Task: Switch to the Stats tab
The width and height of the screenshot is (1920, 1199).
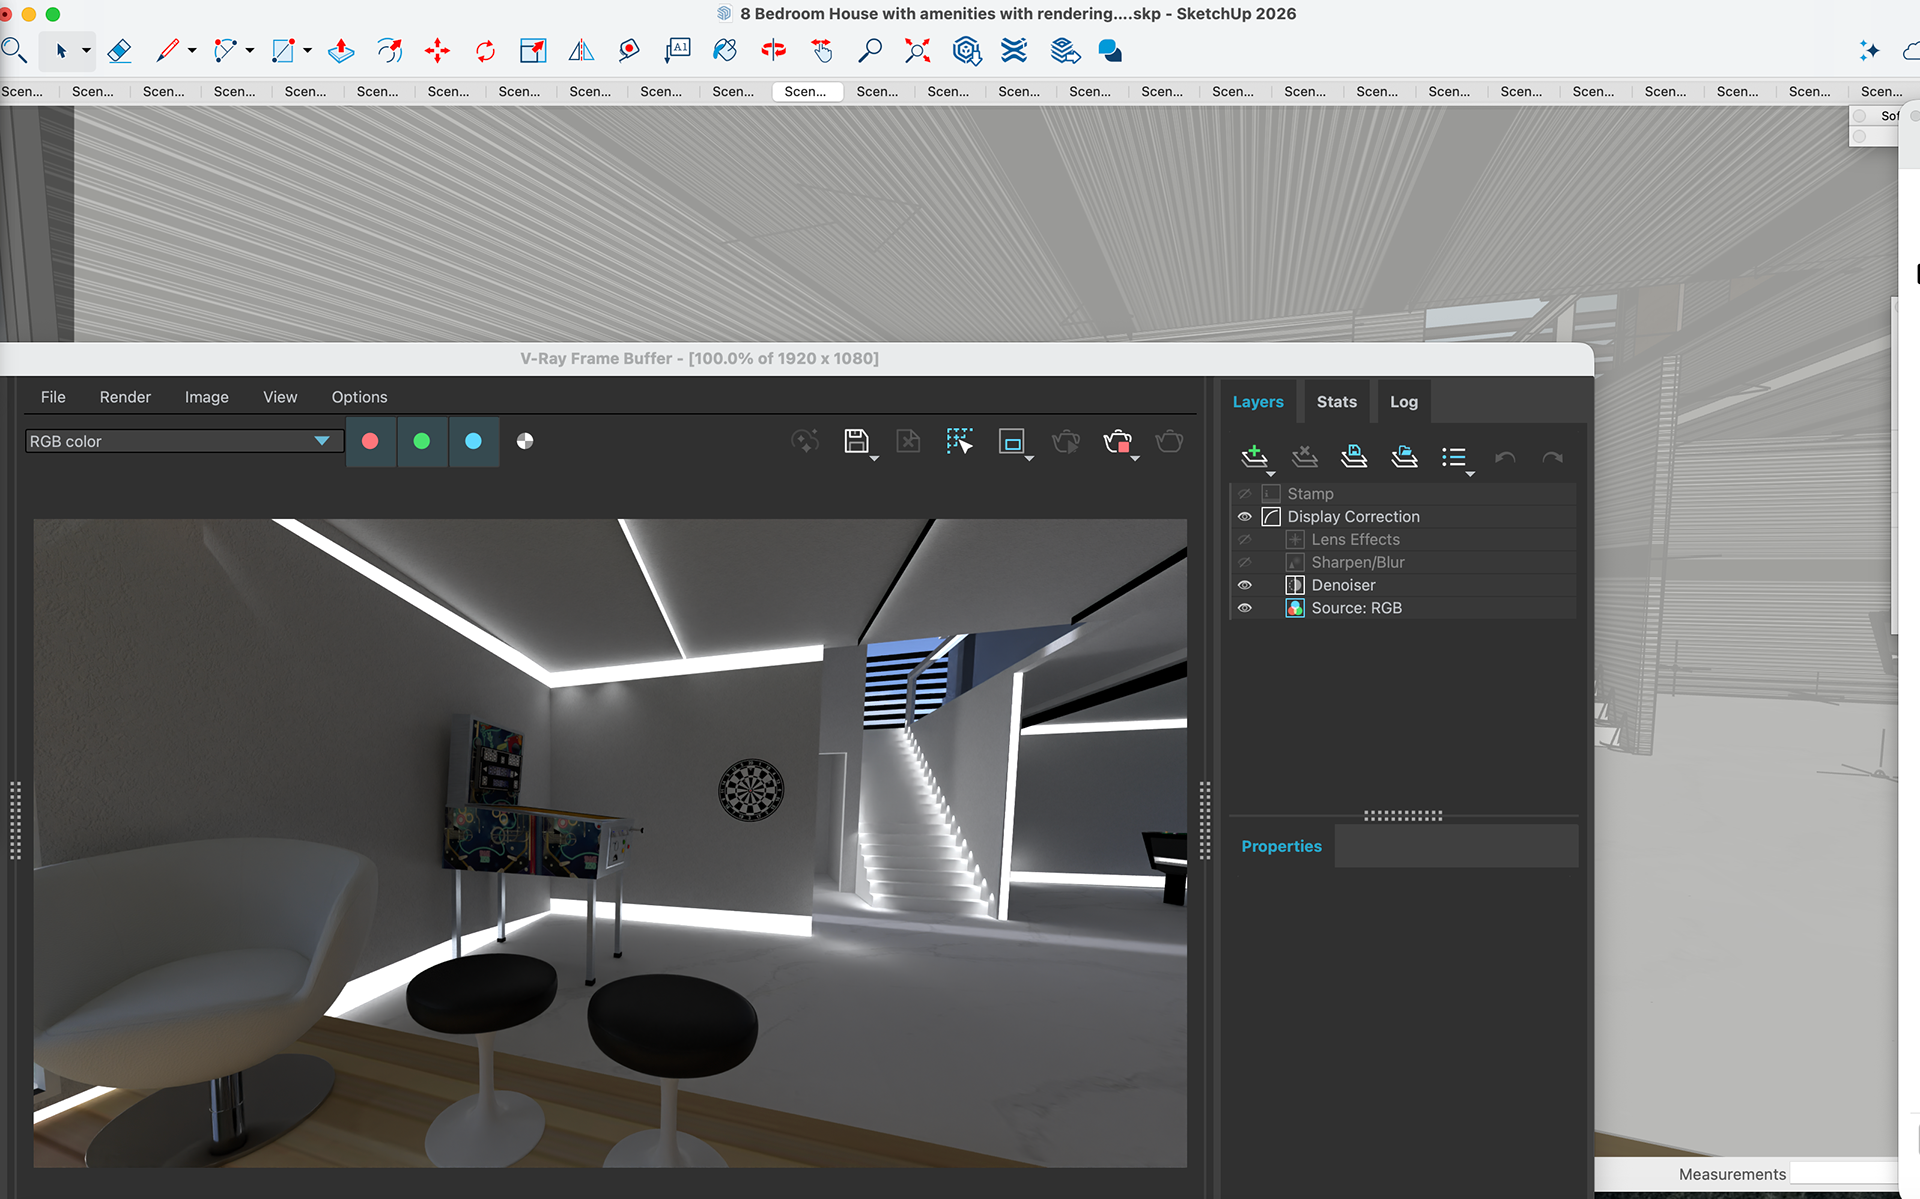Action: point(1336,402)
